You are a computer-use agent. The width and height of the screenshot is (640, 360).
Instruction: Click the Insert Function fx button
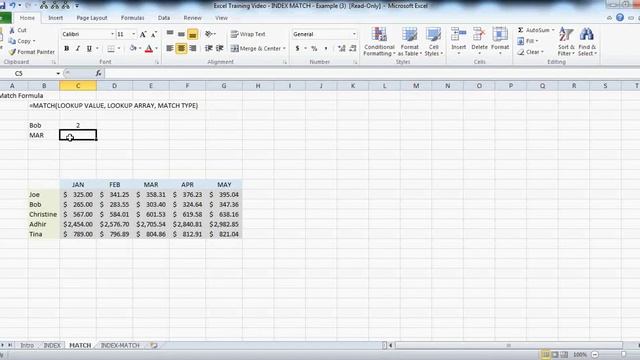(98, 73)
